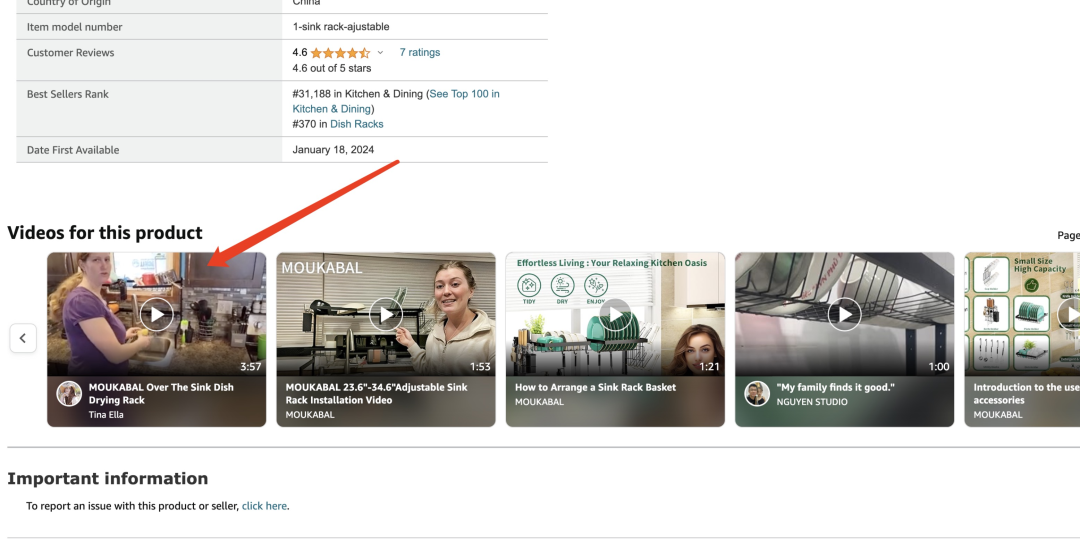Click the 3:57 duration on the first video
Image resolution: width=1080 pixels, height=541 pixels.
pyautogui.click(x=251, y=367)
